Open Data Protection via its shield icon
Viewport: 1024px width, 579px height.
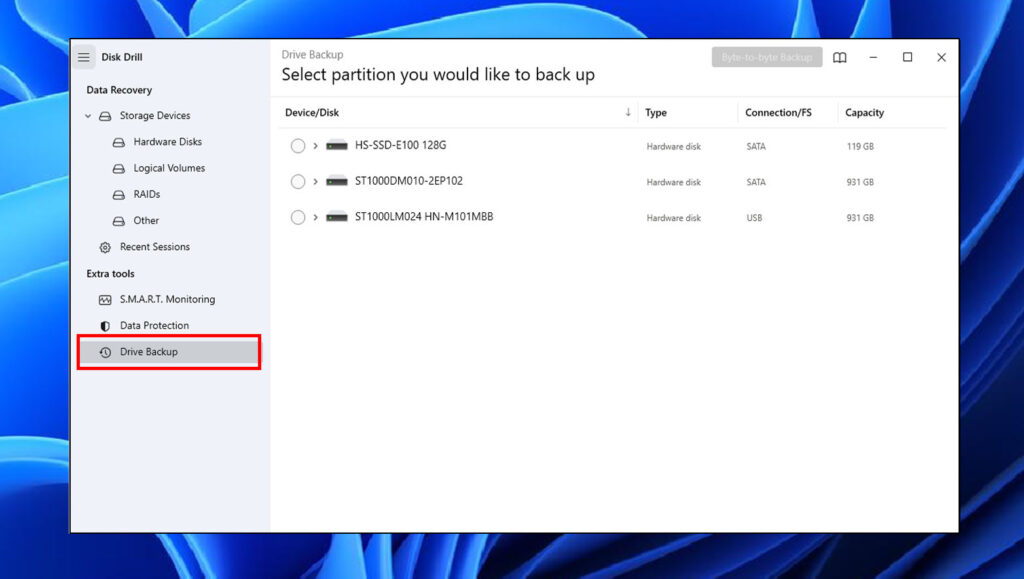tap(104, 325)
